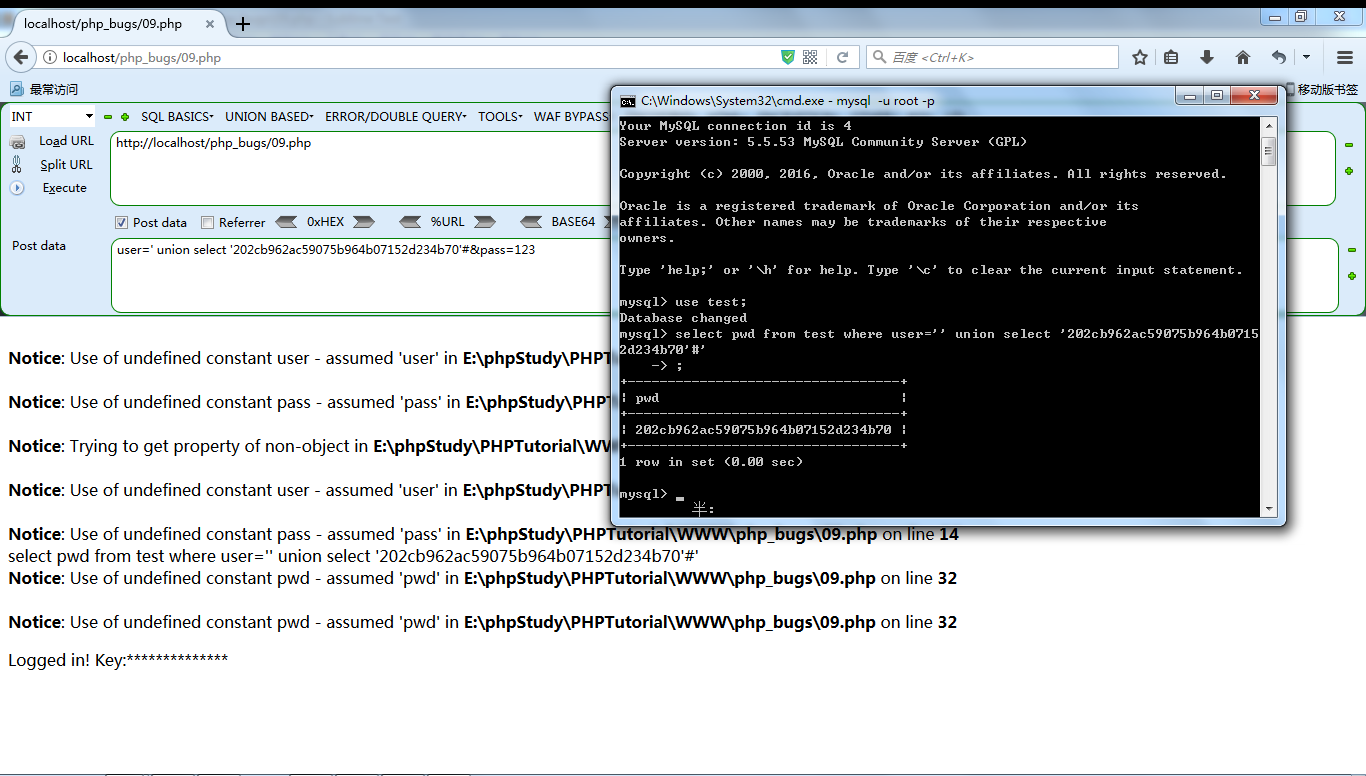The width and height of the screenshot is (1366, 776).
Task: Open a new tab with the plus button
Action: (x=243, y=24)
